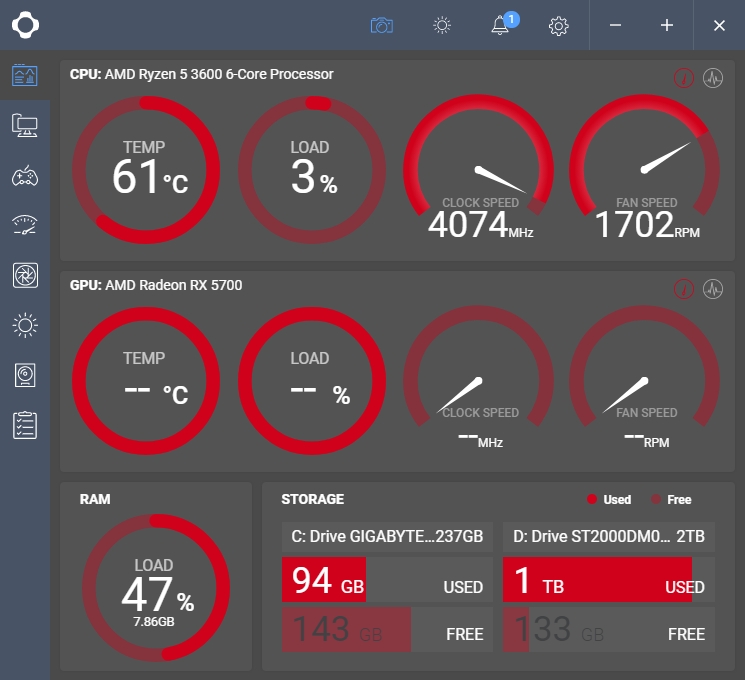Image resolution: width=745 pixels, height=680 pixels.
Task: Click the GPU LOAD gauge
Action: pos(312,381)
